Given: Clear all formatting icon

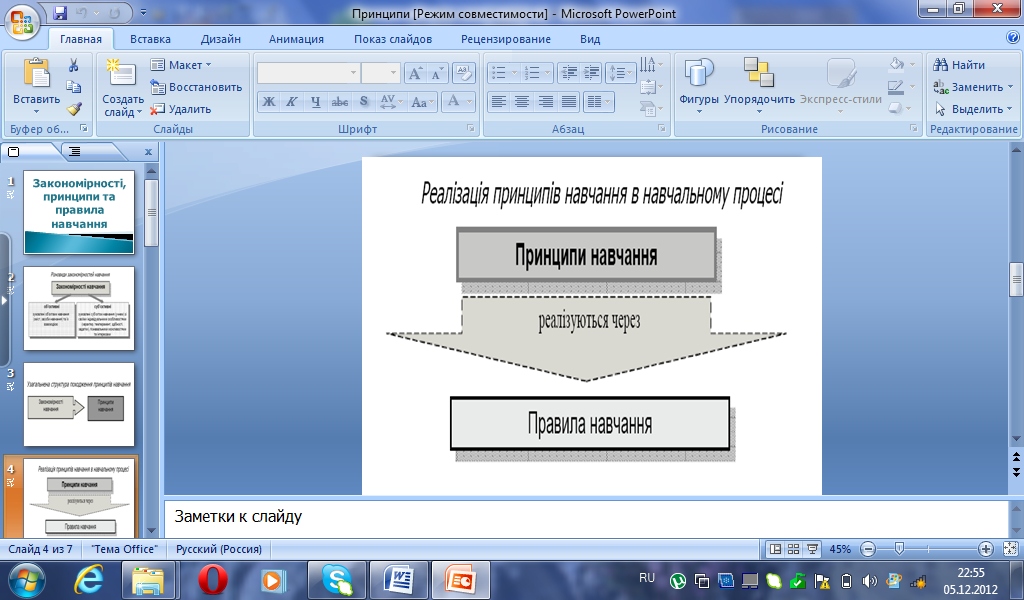Looking at the screenshot, I should [463, 73].
